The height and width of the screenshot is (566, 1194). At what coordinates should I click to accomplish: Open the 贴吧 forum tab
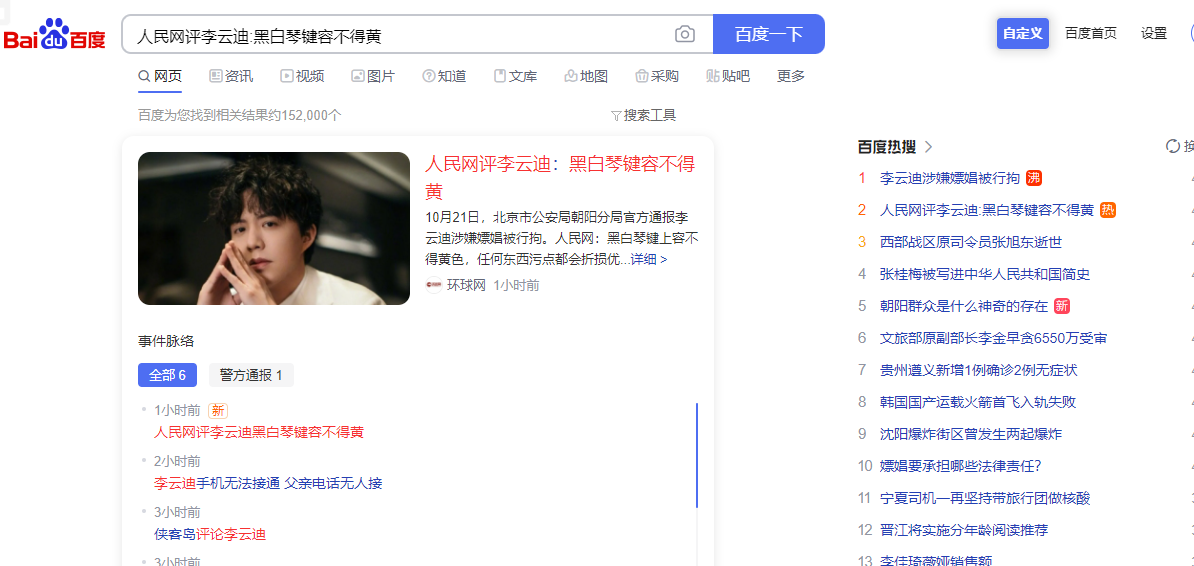tap(728, 76)
